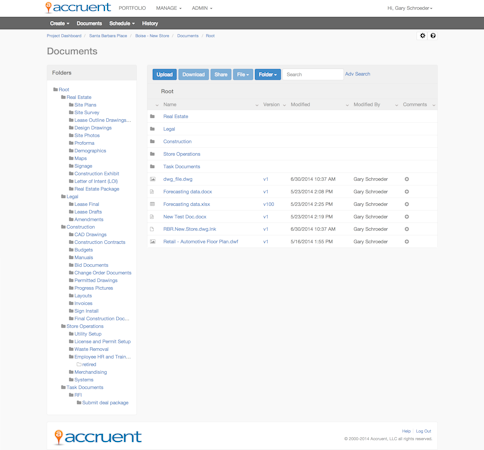Click spreadsheet icon for Forecasting data.xlsx
Viewport: 484px width, 450px height.
pyautogui.click(x=152, y=204)
